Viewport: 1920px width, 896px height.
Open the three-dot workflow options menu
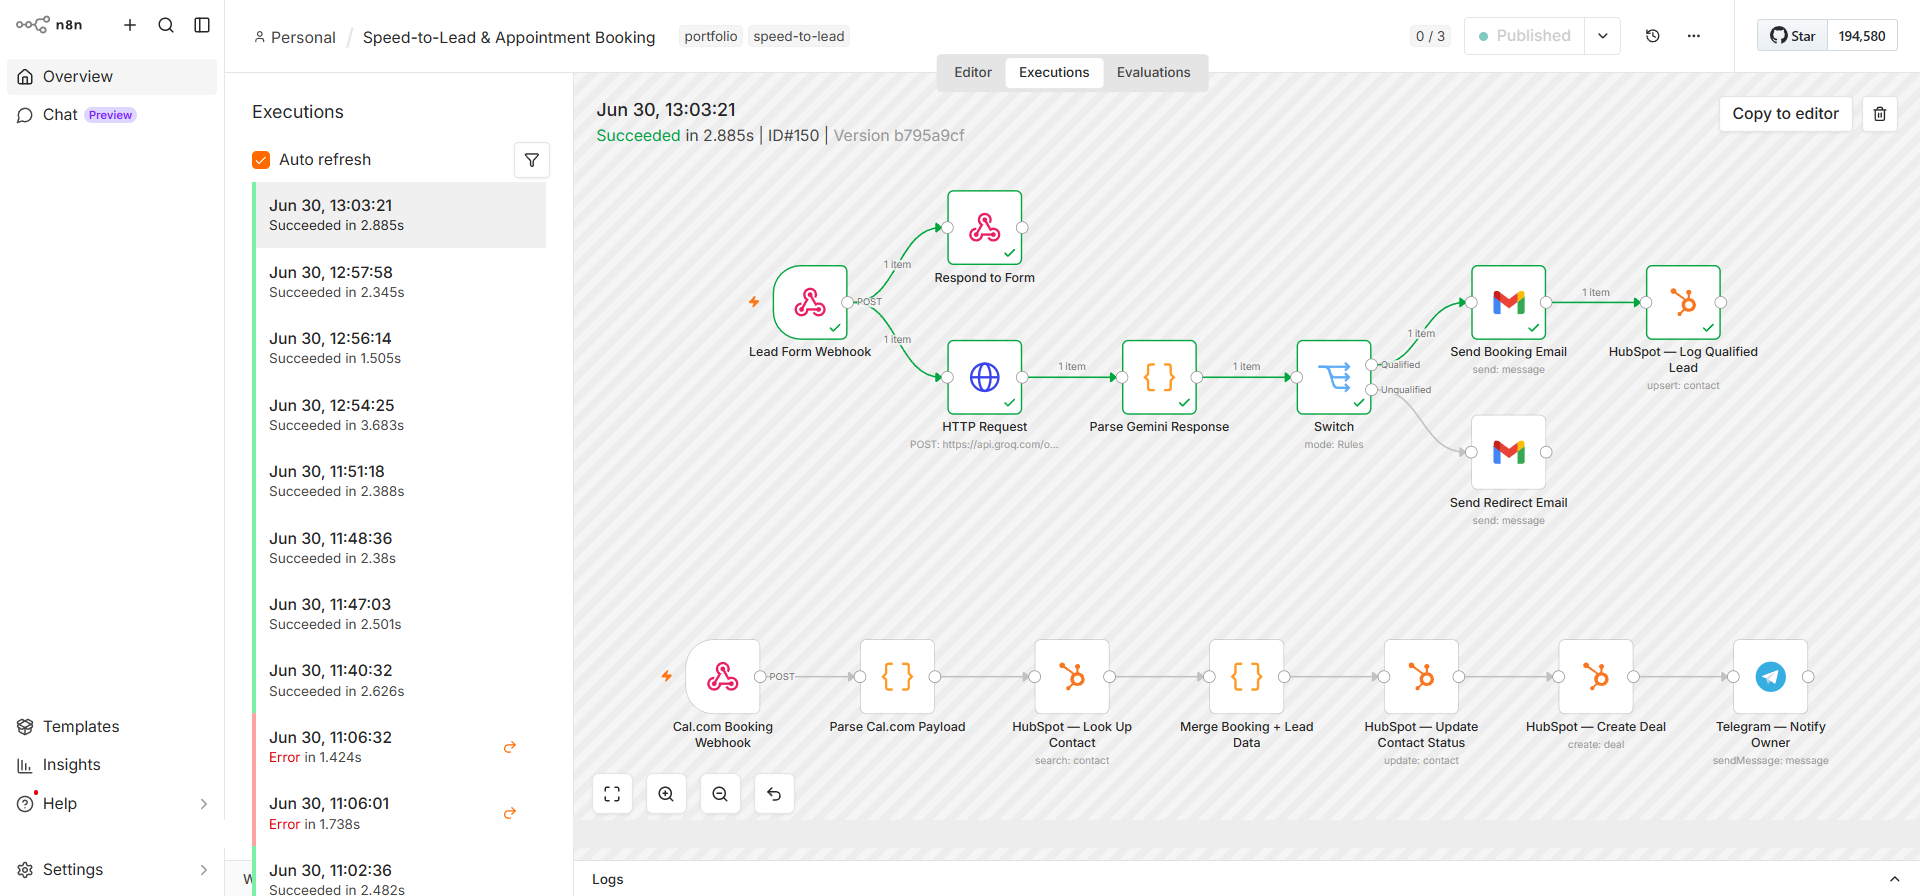click(x=1694, y=36)
